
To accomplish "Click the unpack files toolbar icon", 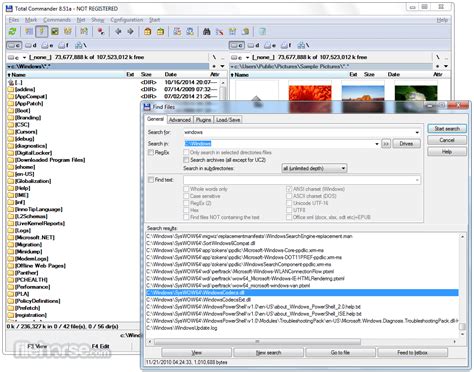I will pos(160,32).
